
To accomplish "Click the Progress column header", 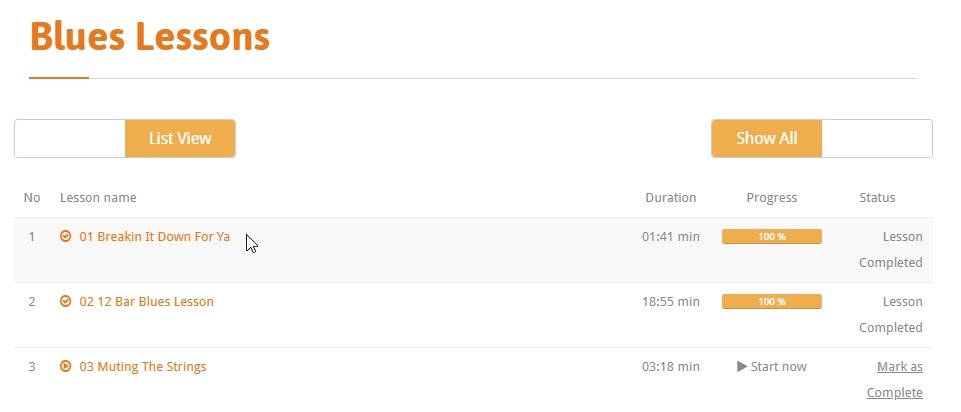I will pyautogui.click(x=771, y=198).
